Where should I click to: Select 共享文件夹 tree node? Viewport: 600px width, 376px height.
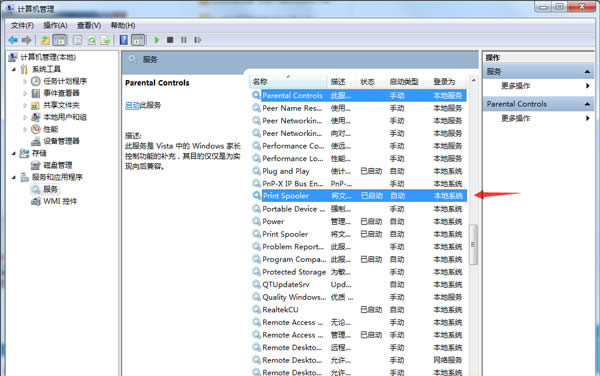(x=61, y=105)
